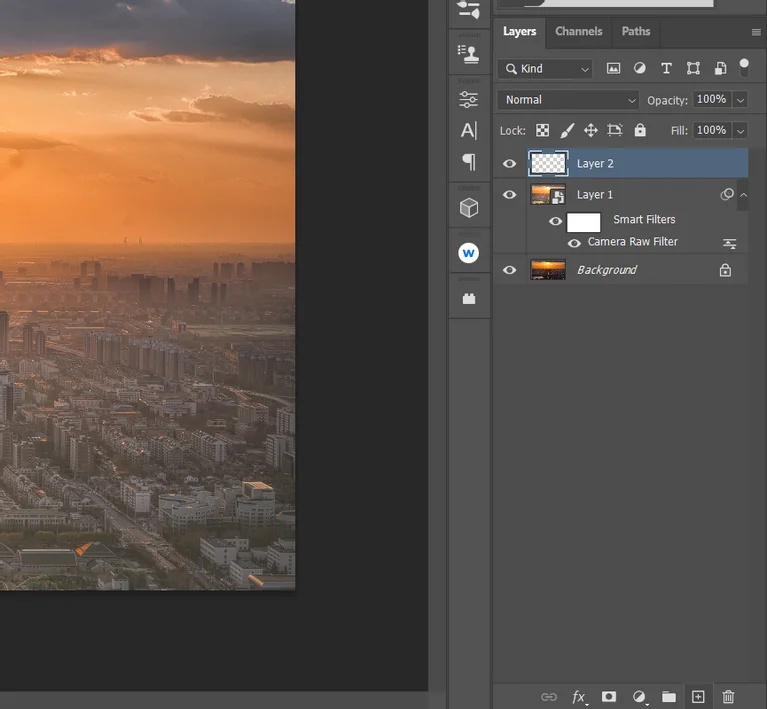Delete layer using the trash icon

728,697
